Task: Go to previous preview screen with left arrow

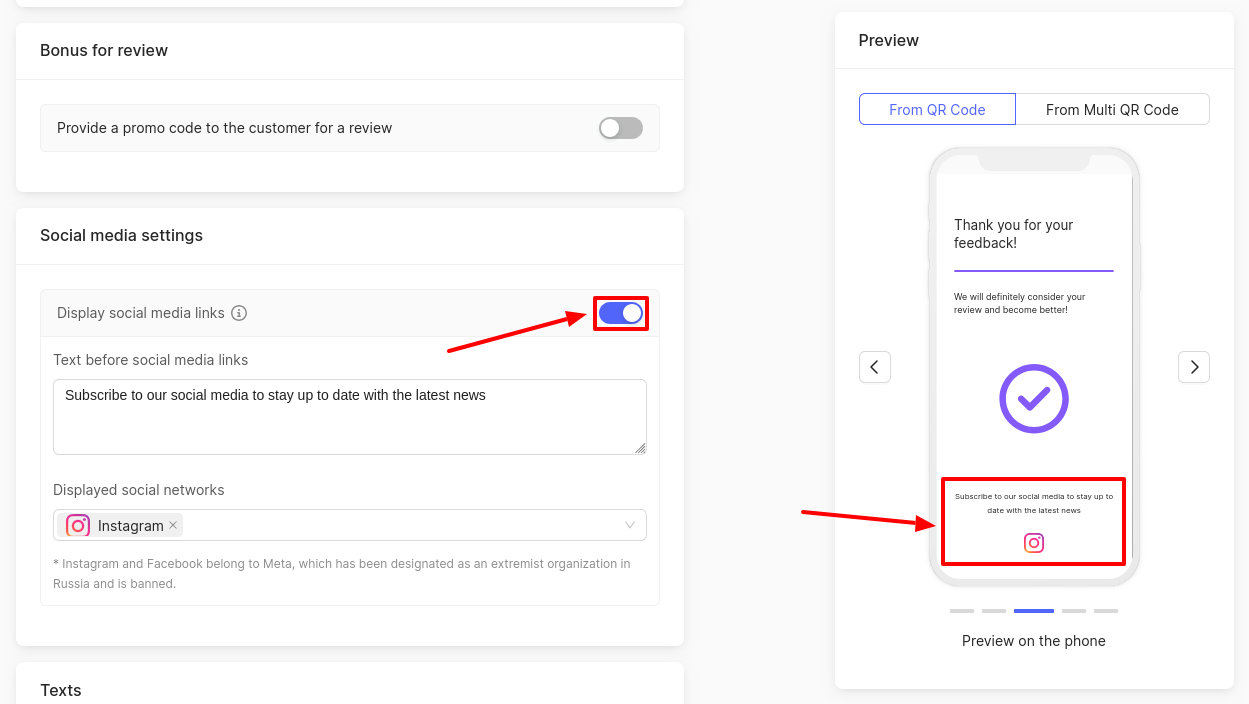Action: [x=874, y=367]
